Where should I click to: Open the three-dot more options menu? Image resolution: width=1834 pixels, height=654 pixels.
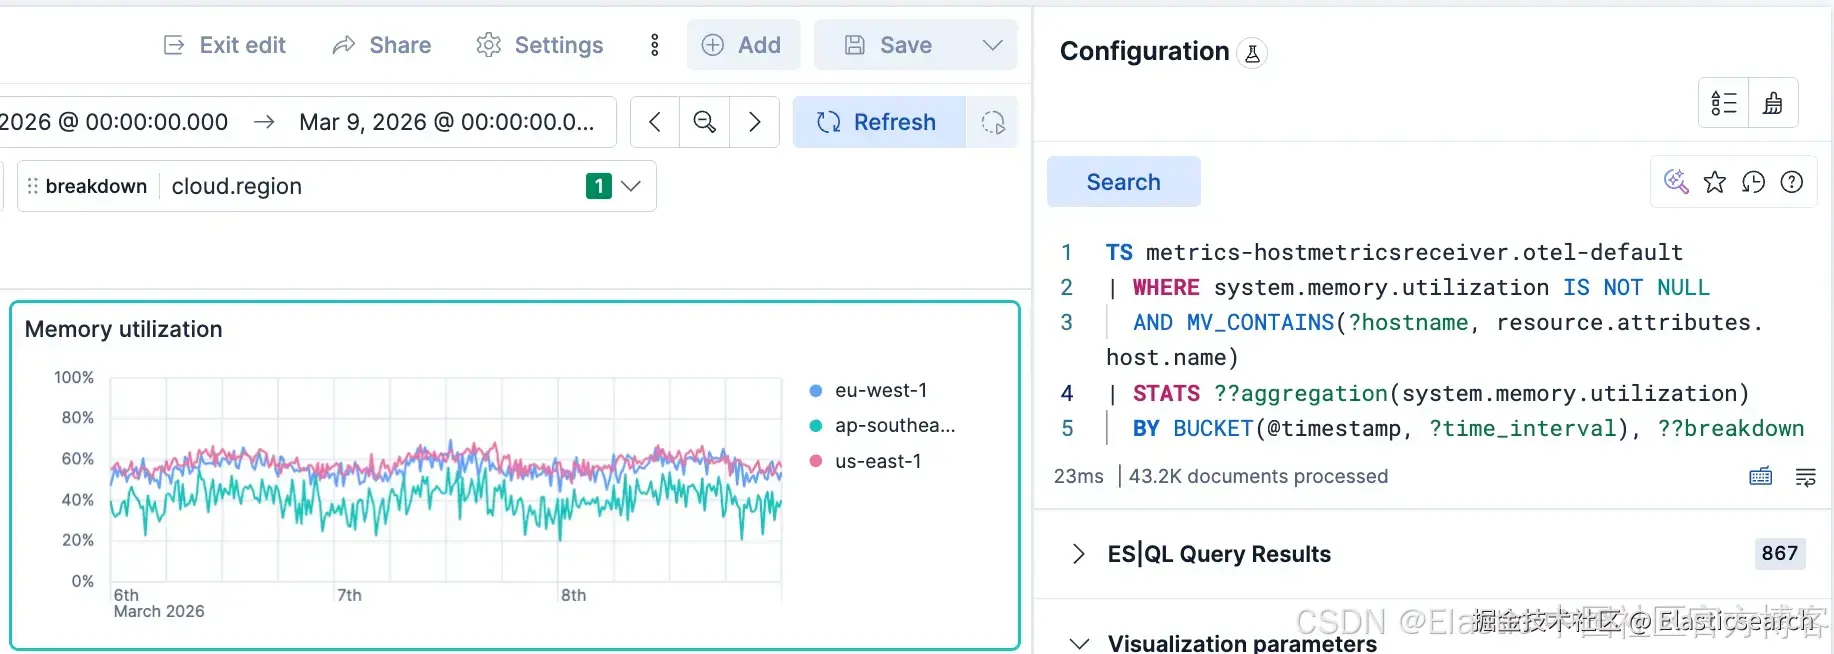[655, 45]
